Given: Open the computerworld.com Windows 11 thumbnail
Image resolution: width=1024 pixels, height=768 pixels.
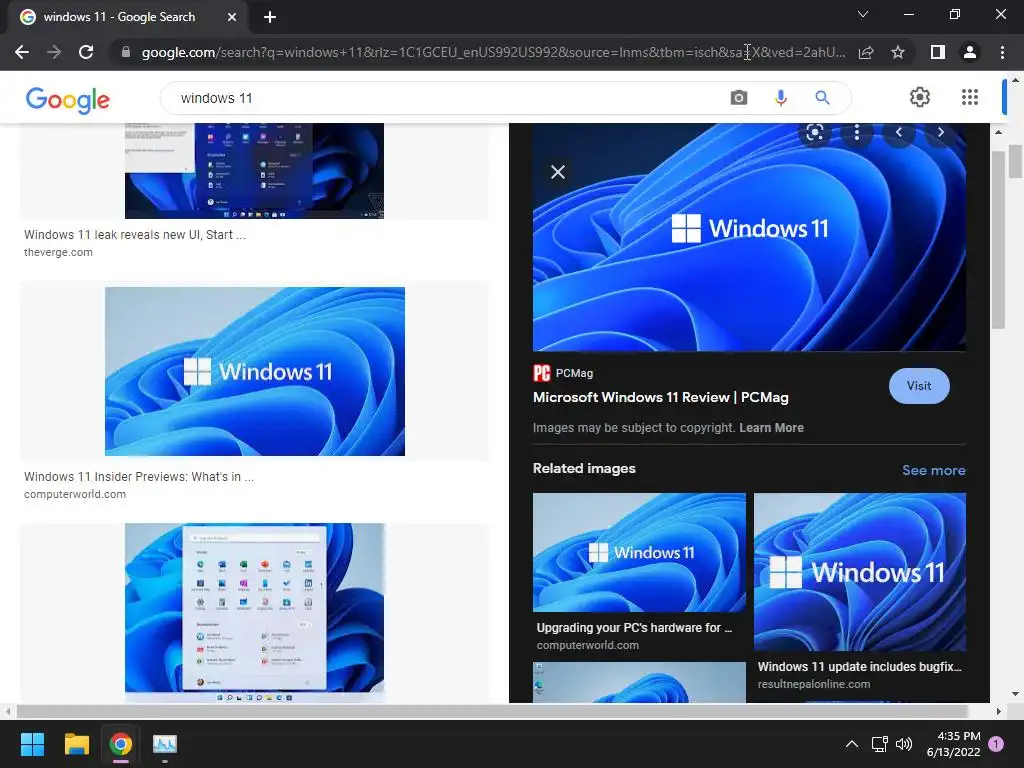Looking at the screenshot, I should click(255, 371).
